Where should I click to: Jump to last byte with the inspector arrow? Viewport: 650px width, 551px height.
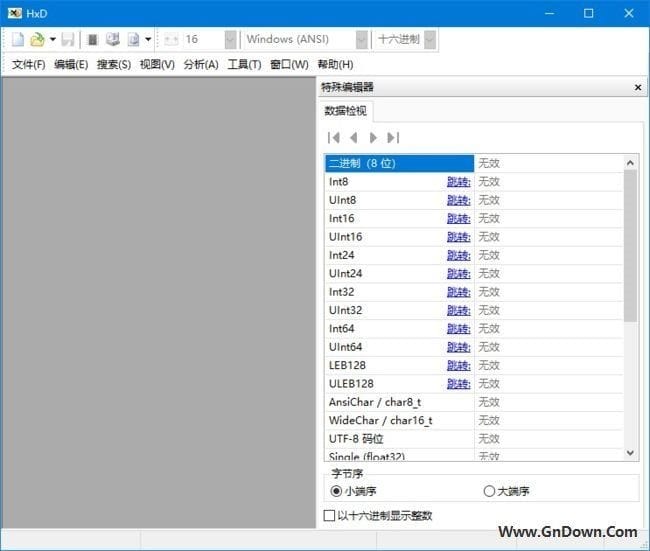[393, 138]
